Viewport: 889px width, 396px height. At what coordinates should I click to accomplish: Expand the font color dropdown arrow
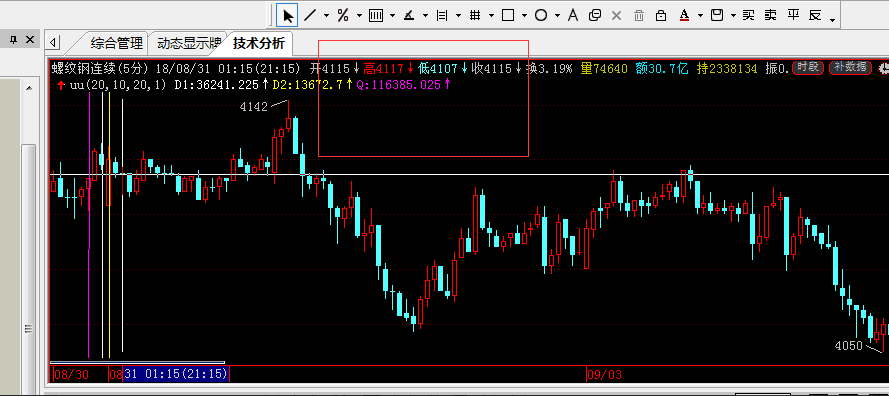pyautogui.click(x=701, y=16)
